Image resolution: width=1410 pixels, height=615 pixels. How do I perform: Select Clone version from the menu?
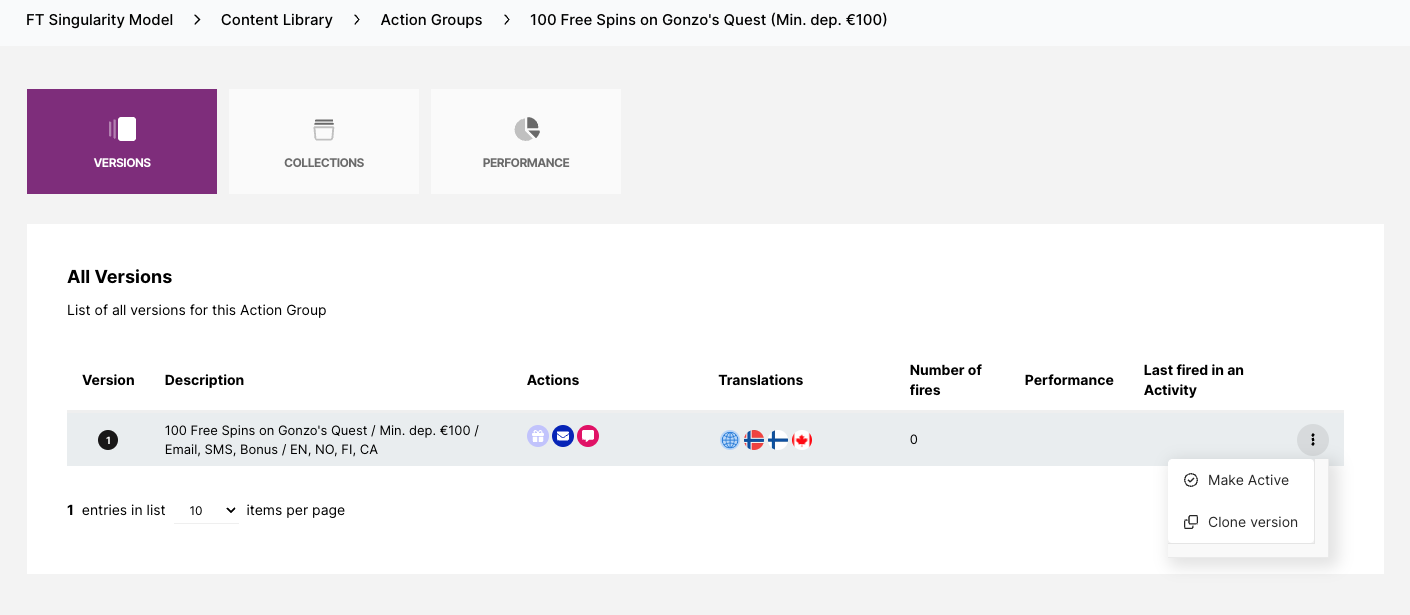[1252, 522]
